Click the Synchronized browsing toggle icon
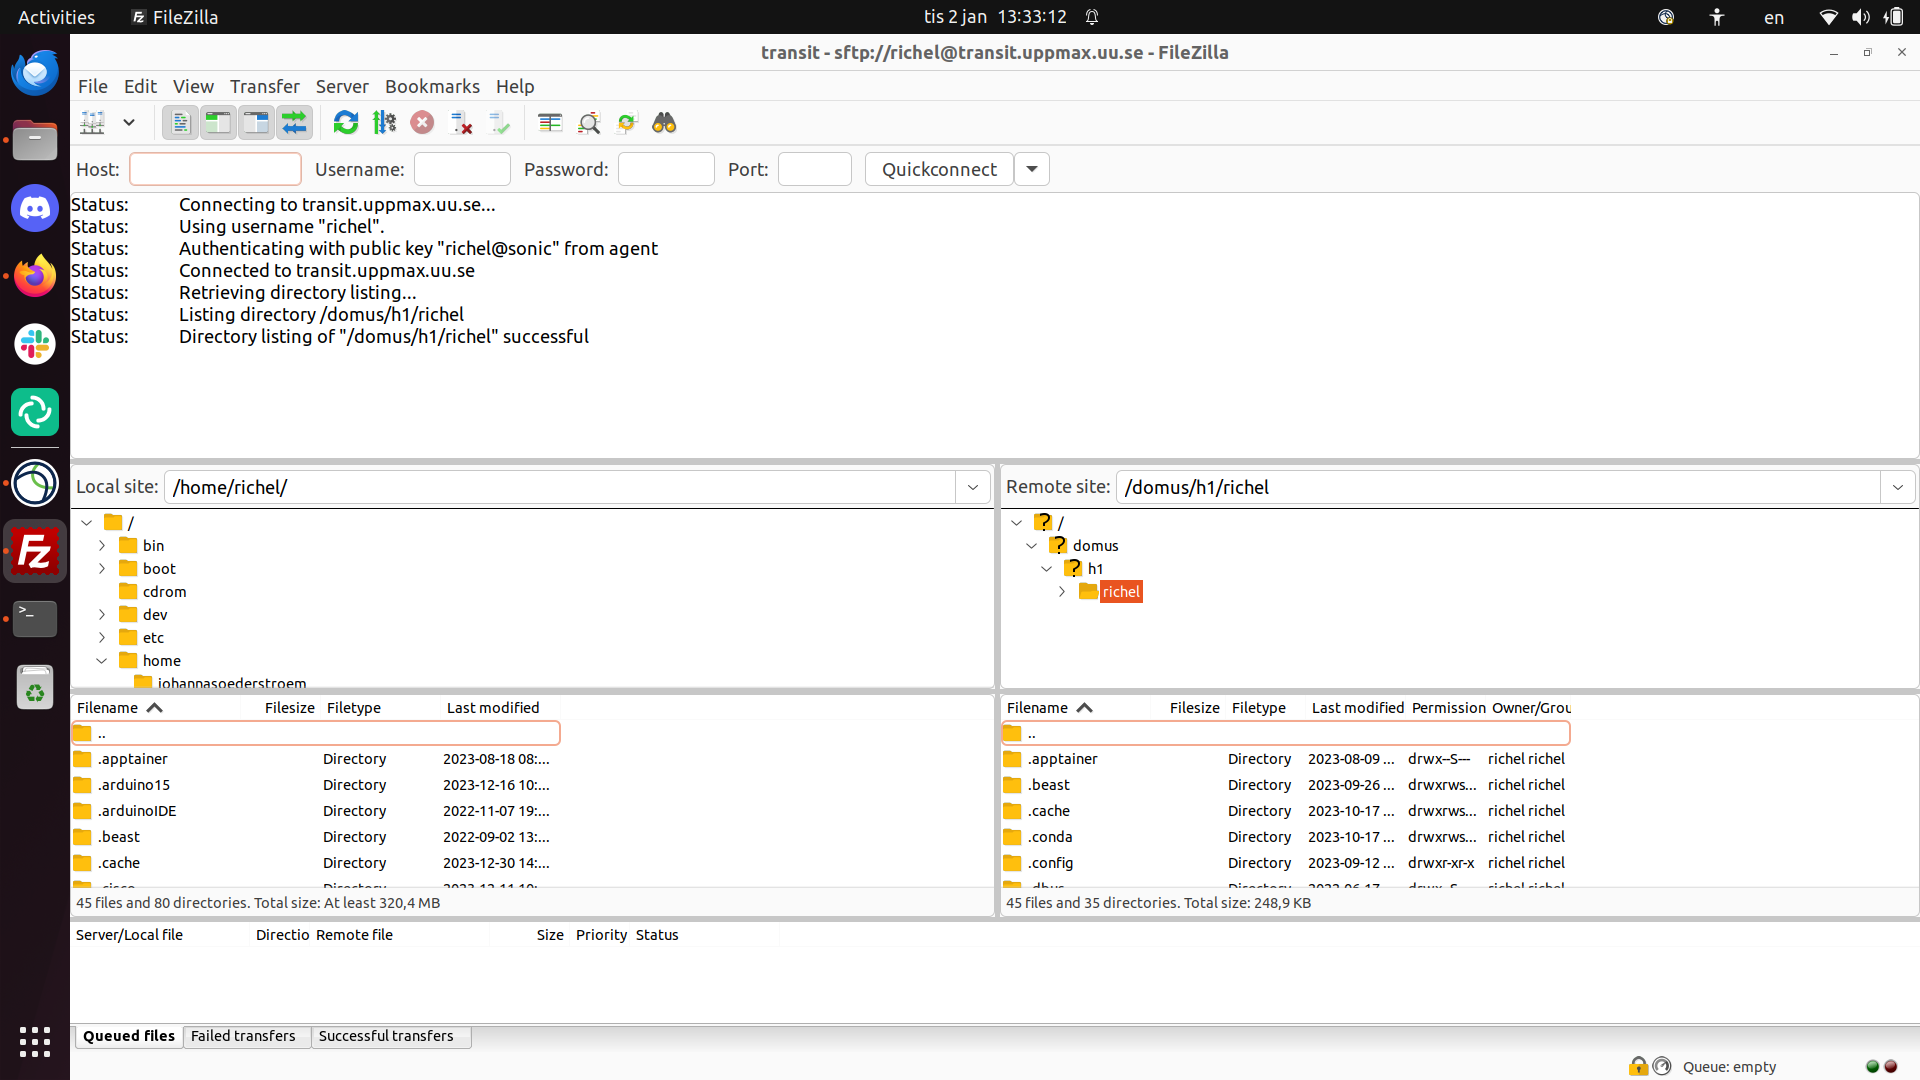 pos(293,121)
